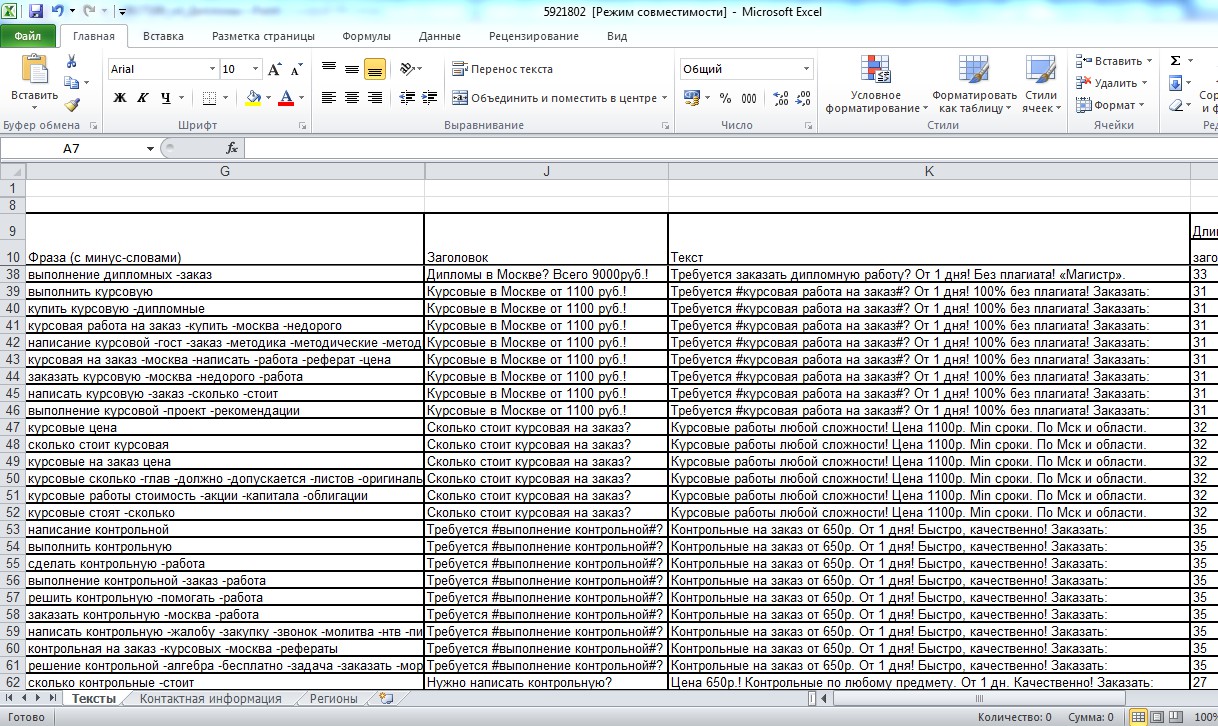The image size is (1218, 726).
Task: Switch to the Данные tab
Action: tap(440, 36)
